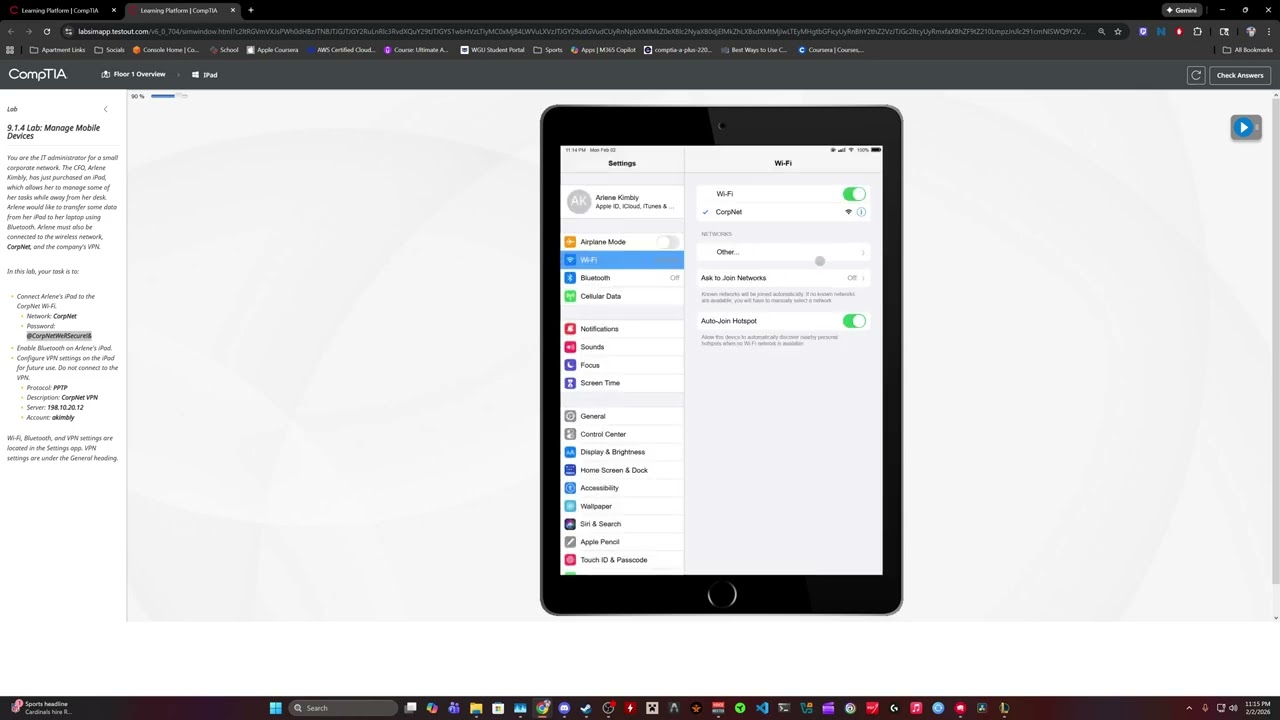Tap the Apple Pencil icon
Image resolution: width=1280 pixels, height=720 pixels.
(x=570, y=542)
